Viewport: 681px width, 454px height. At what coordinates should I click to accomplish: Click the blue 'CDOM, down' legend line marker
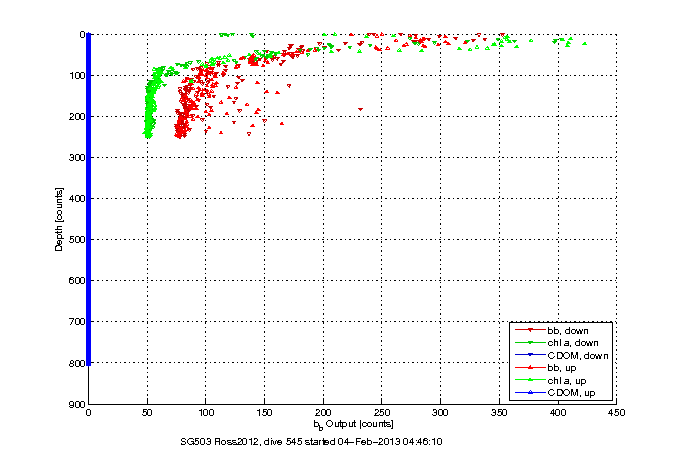pyautogui.click(x=530, y=355)
